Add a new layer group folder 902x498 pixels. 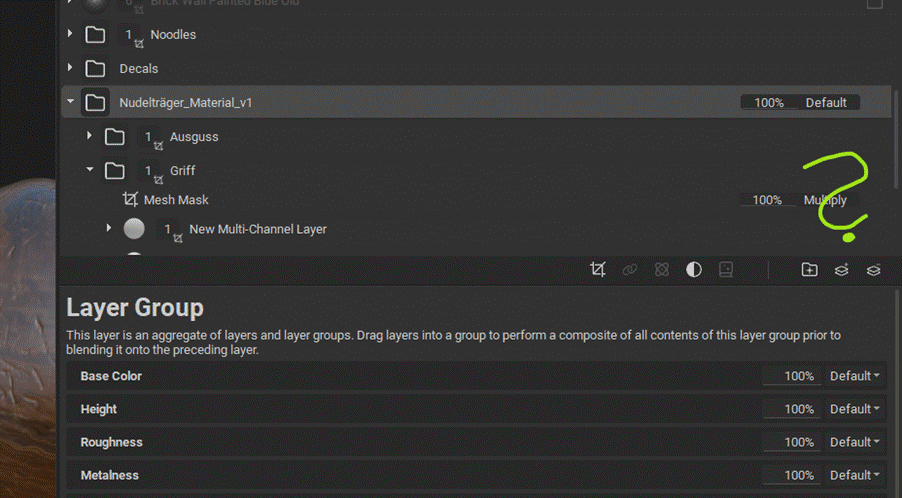(809, 270)
